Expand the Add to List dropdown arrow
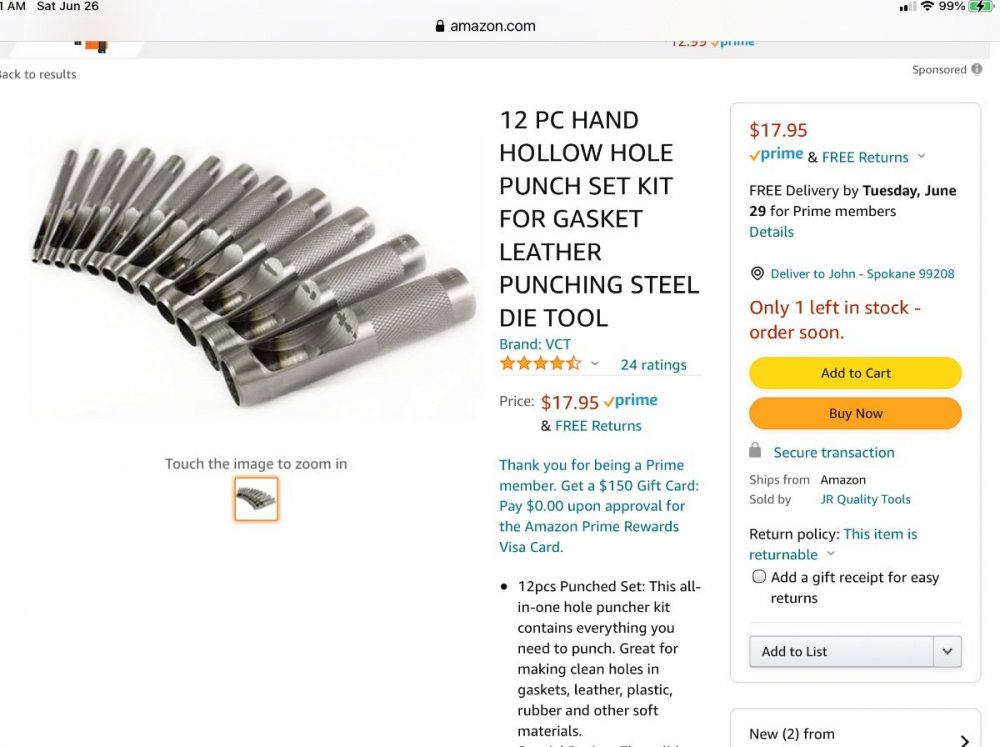Screen dimensions: 1000x747 (947, 651)
